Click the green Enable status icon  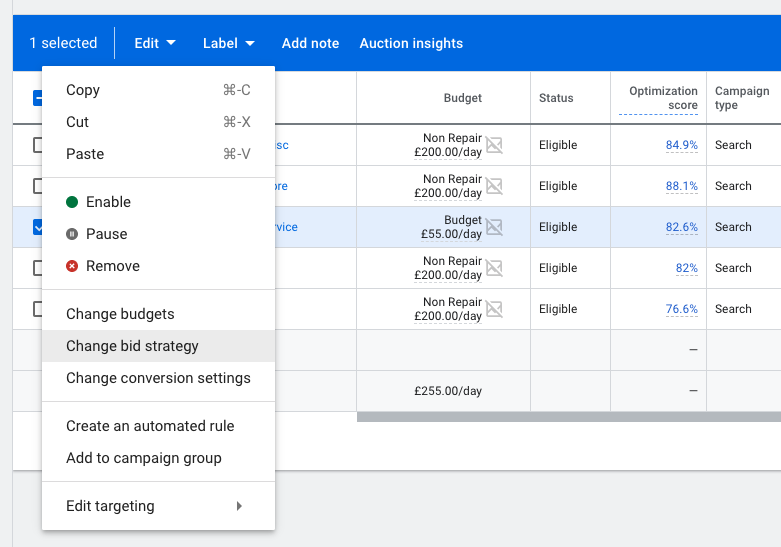72,202
